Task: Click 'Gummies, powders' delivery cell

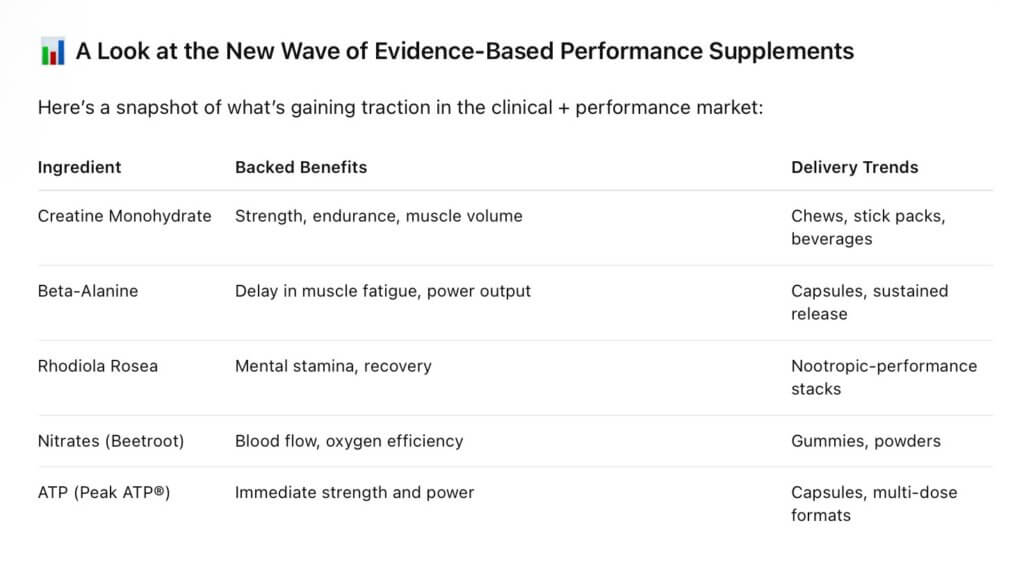Action: click(865, 441)
